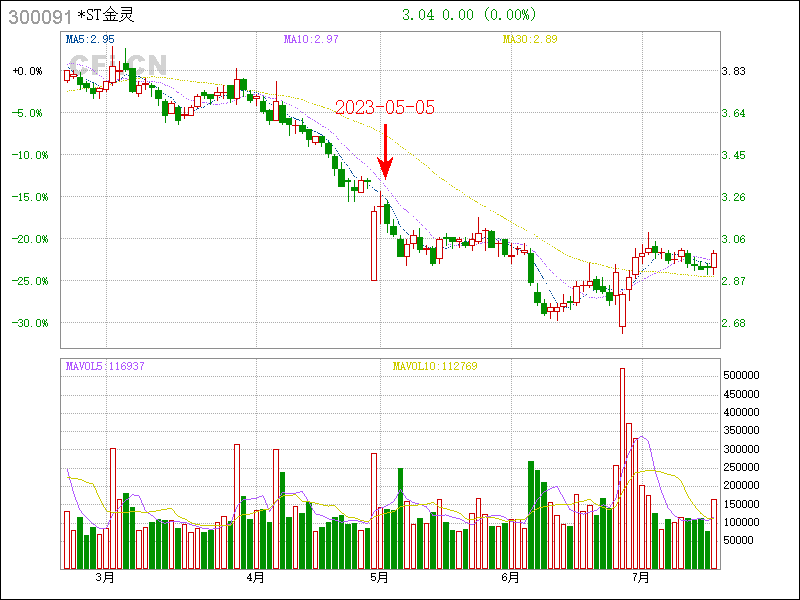
Task: Click the 3月 label on the time axis
Action: [x=104, y=577]
